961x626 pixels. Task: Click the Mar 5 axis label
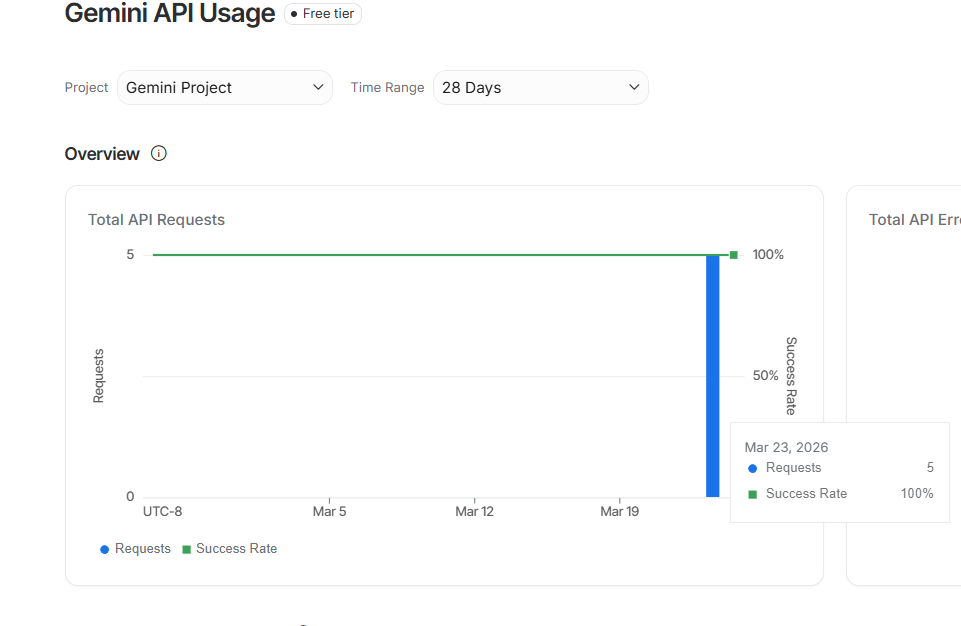click(330, 511)
